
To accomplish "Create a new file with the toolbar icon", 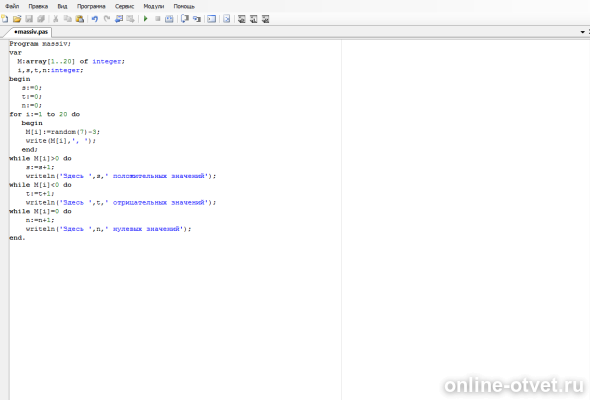I will (x=5, y=19).
